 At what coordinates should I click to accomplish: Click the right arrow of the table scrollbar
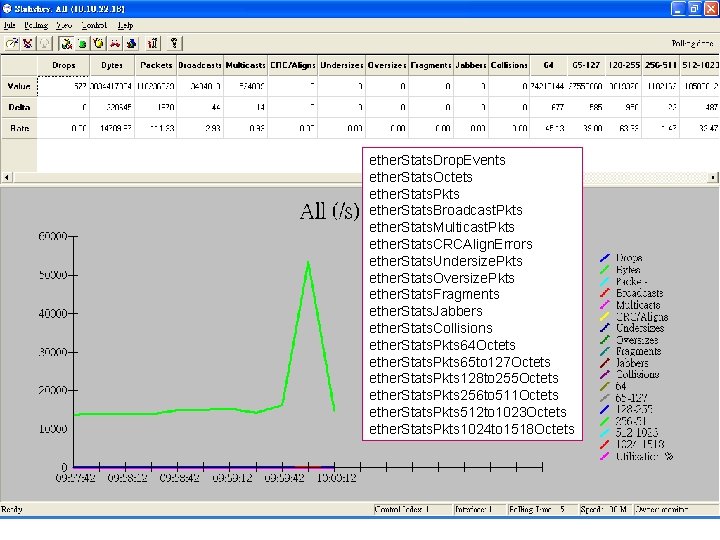tap(713, 177)
